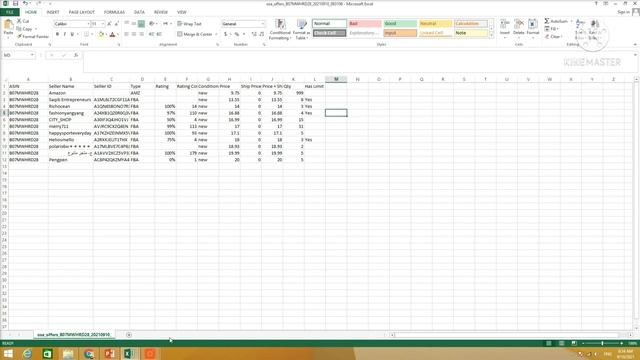
Task: Apply the Good cell style
Action: tap(400, 24)
